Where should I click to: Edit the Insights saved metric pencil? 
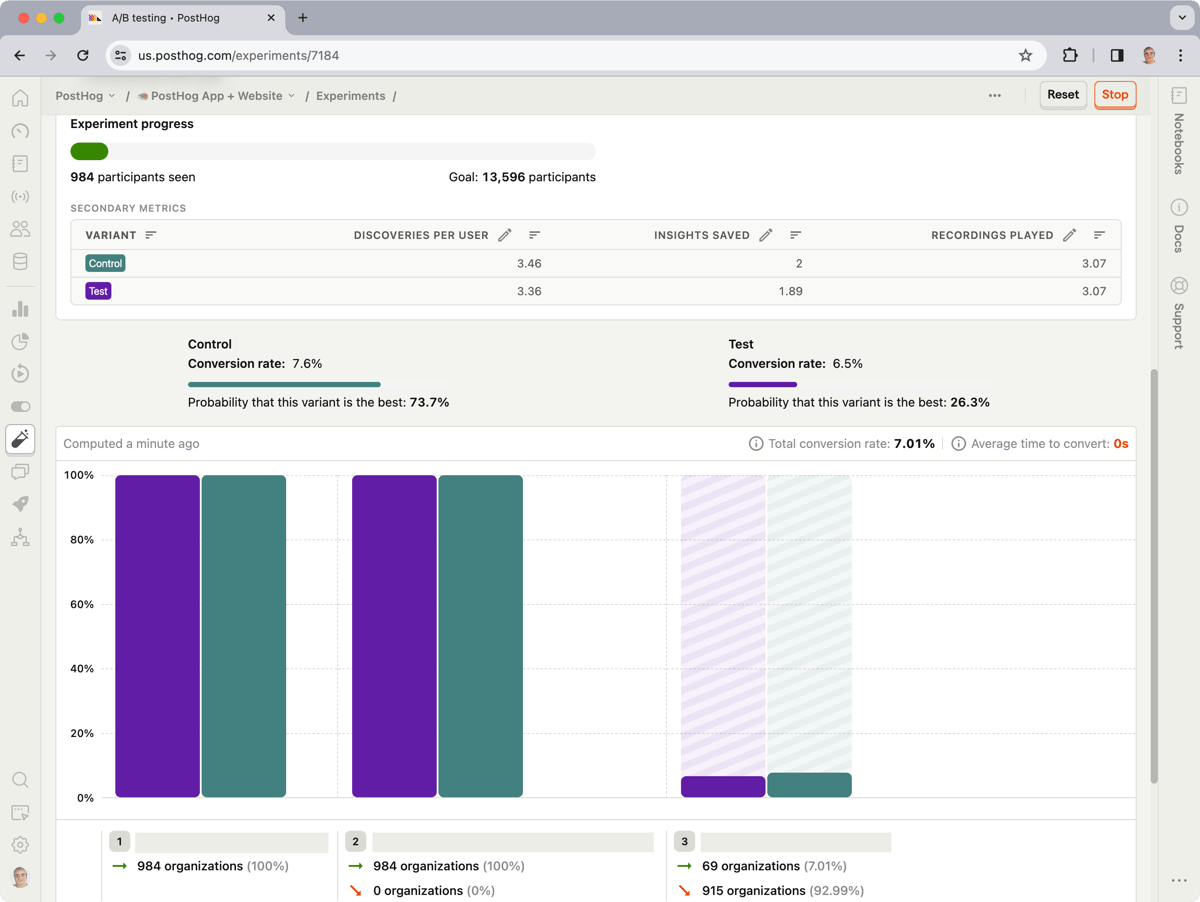tap(766, 235)
